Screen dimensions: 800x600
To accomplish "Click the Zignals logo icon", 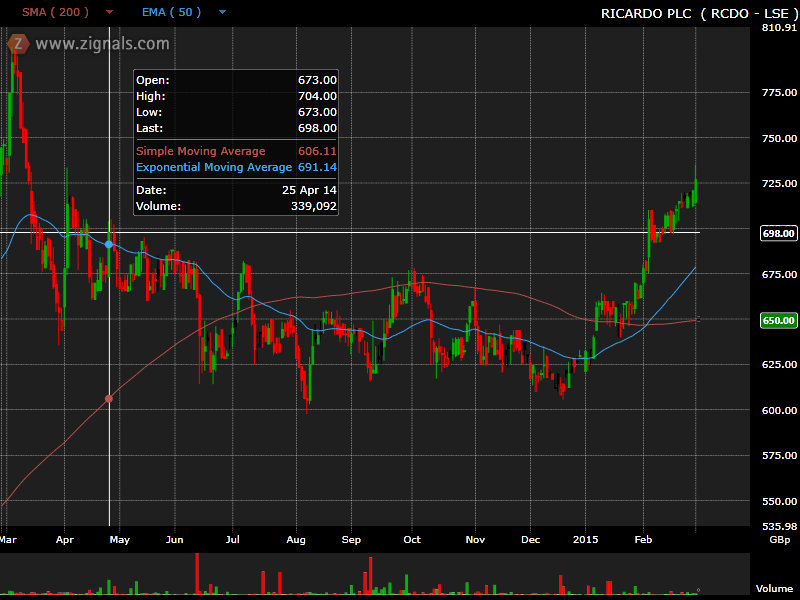I will (17, 44).
